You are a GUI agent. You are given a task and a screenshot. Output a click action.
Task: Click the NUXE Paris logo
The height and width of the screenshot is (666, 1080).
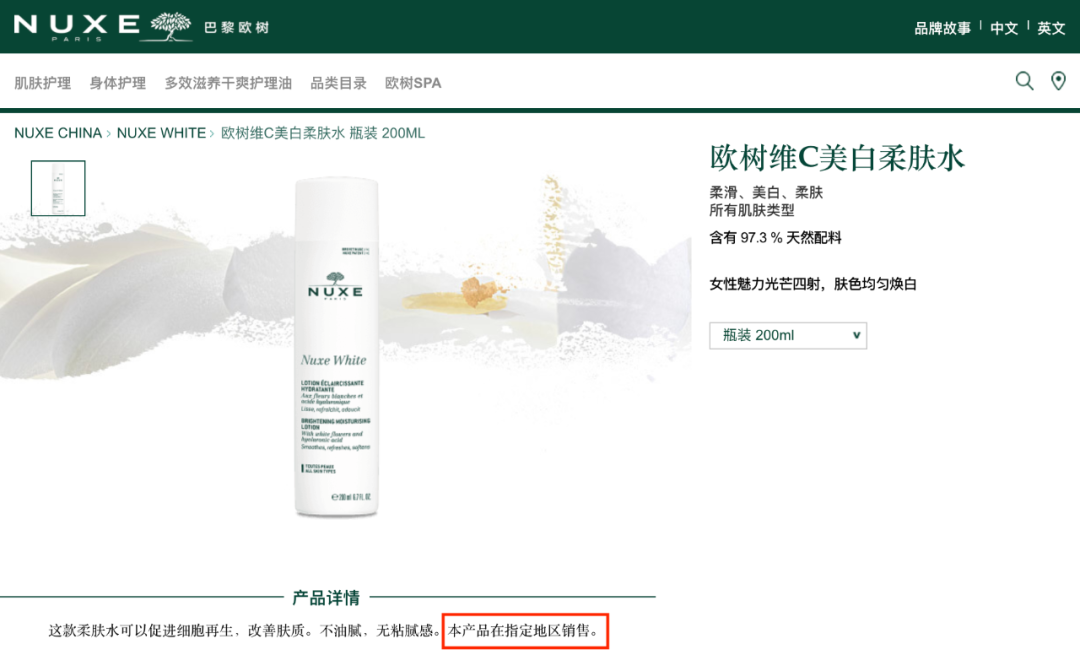pos(103,27)
